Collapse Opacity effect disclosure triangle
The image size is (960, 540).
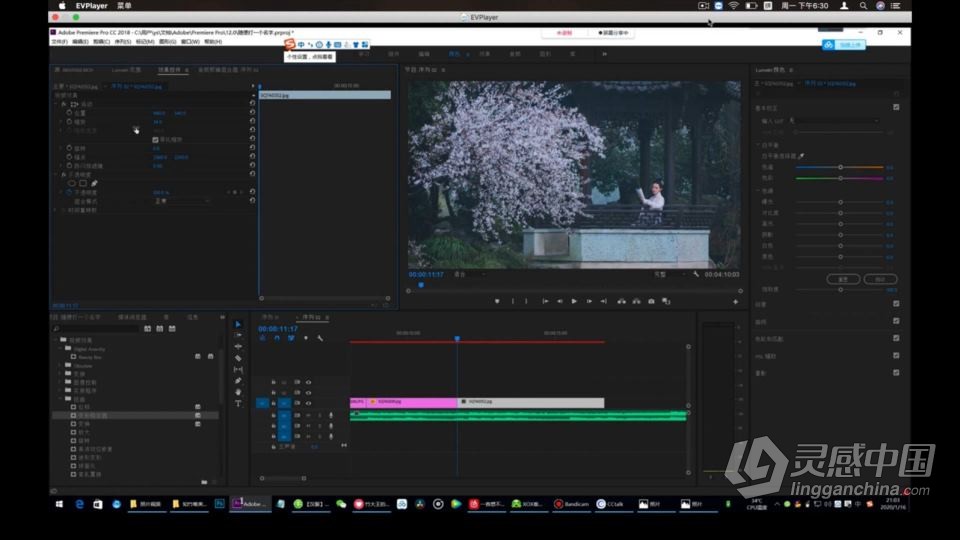pyautogui.click(x=56, y=174)
